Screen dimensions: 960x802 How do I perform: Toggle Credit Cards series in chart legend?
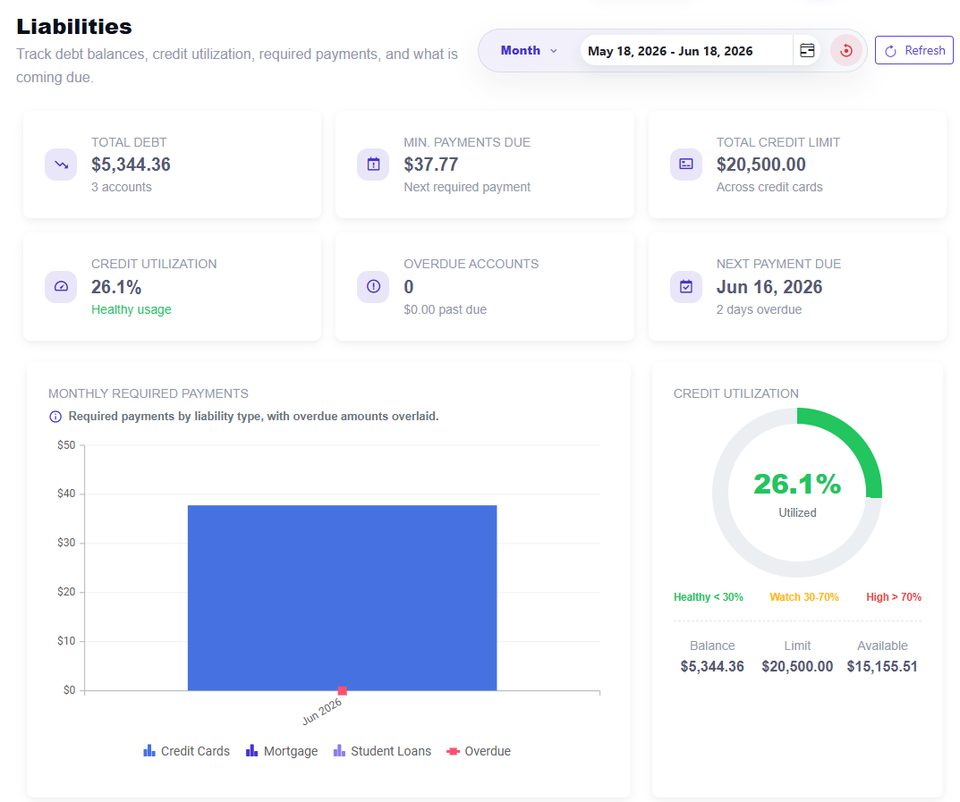coord(186,751)
